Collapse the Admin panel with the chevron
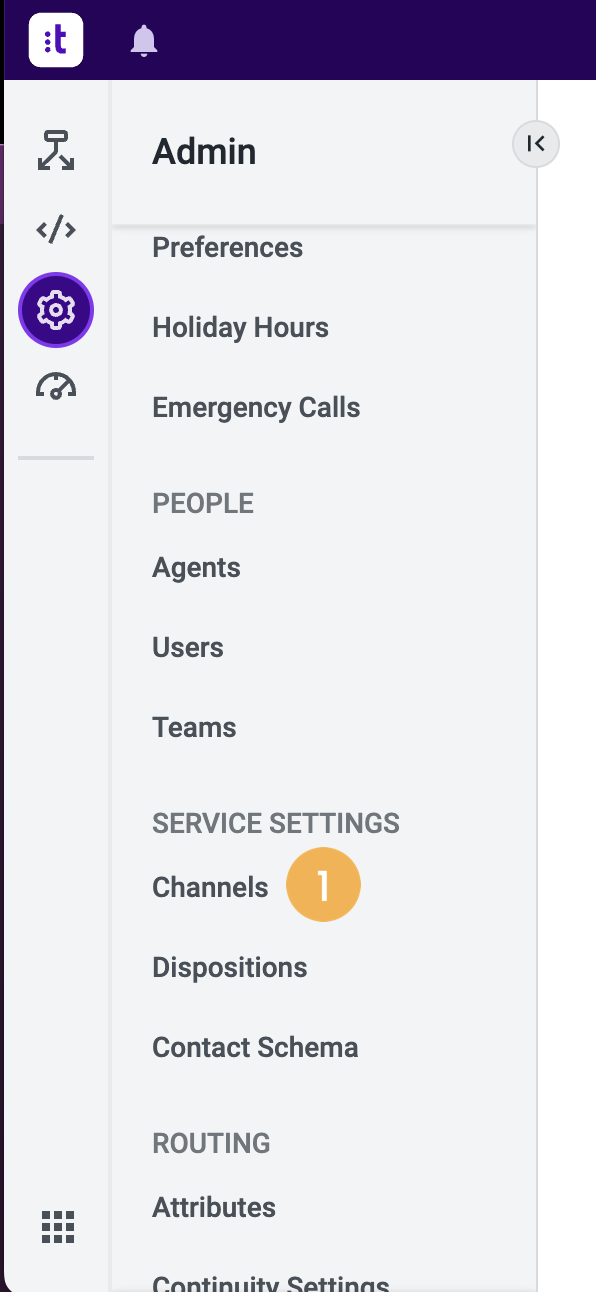Image resolution: width=596 pixels, height=1292 pixels. (535, 144)
